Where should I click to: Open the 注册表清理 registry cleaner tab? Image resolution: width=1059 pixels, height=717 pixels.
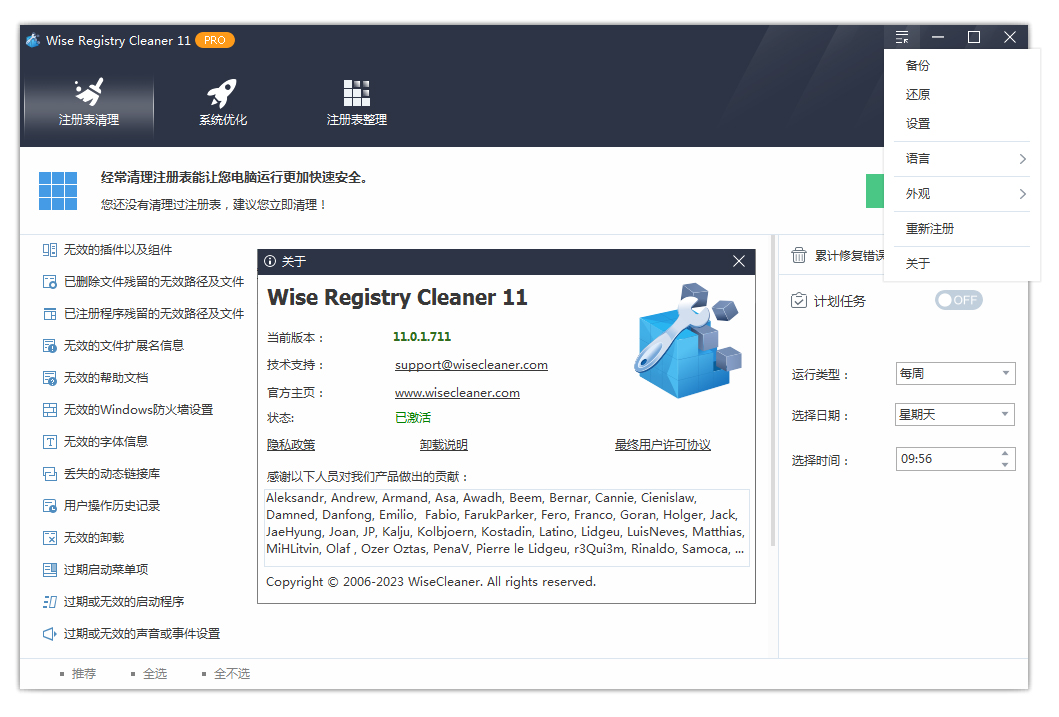click(88, 104)
